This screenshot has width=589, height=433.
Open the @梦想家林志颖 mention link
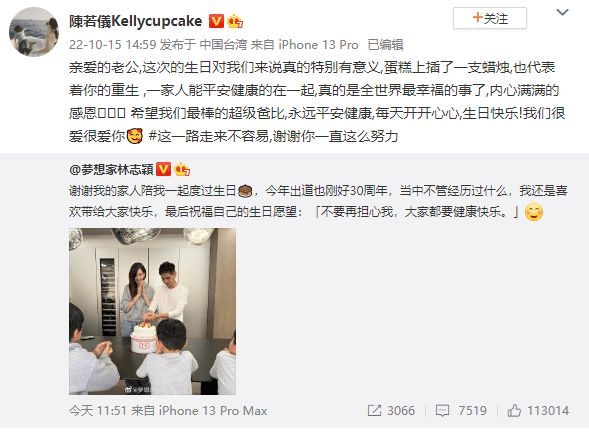(111, 170)
